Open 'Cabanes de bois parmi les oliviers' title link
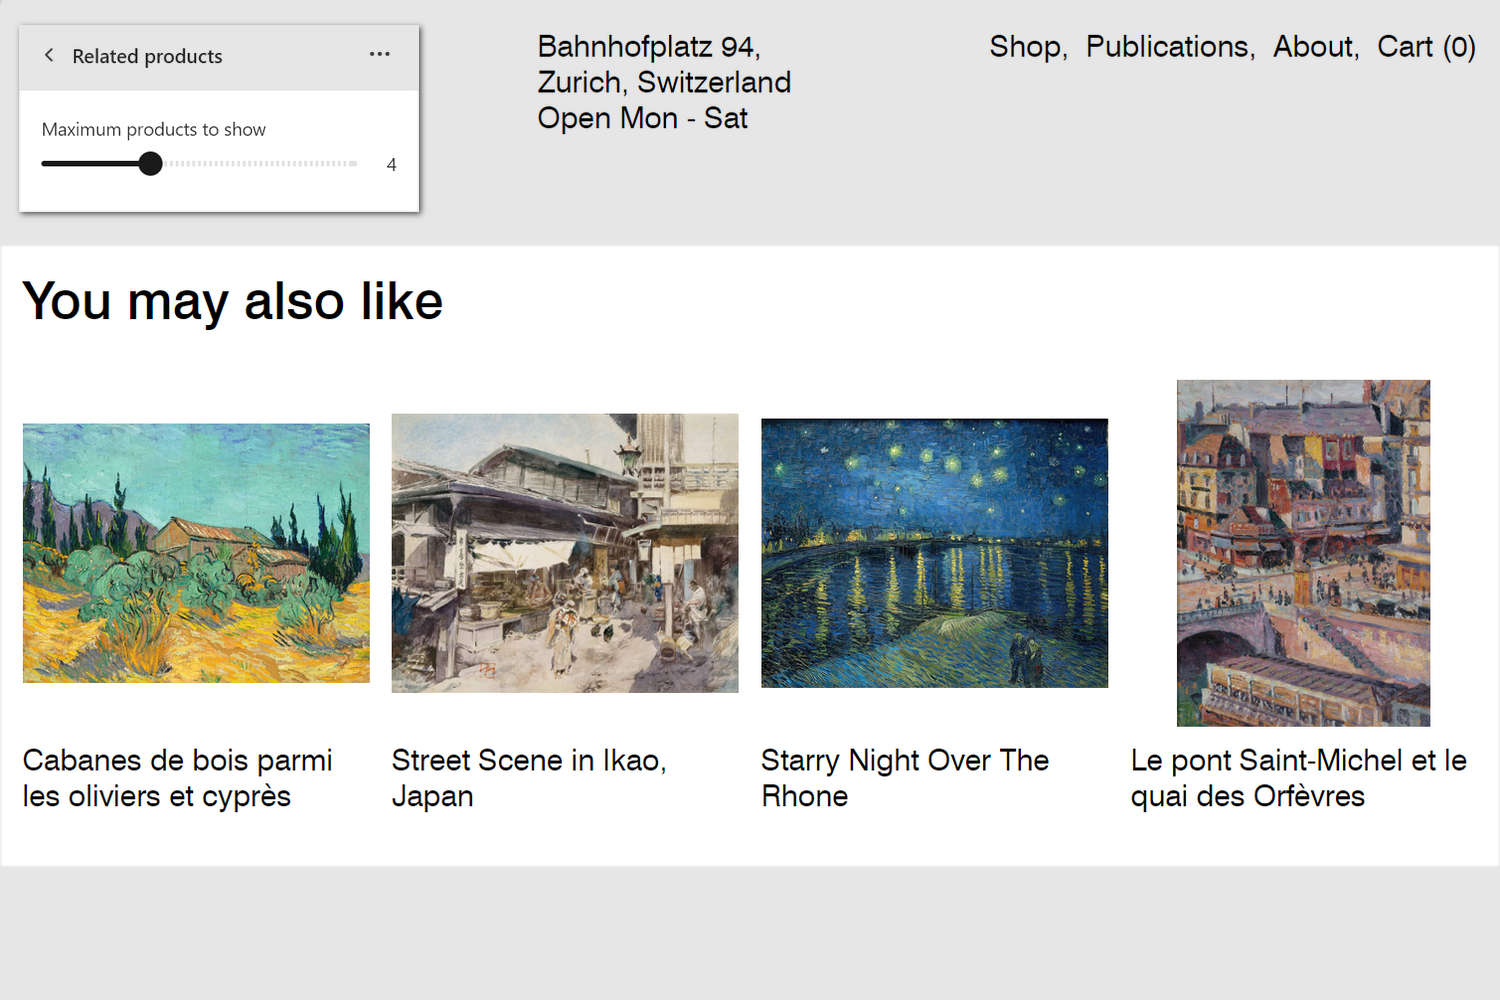This screenshot has width=1500, height=1000. [177, 778]
